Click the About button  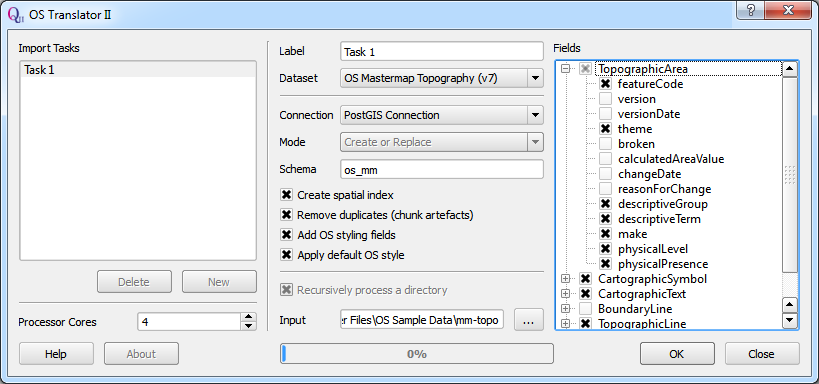tap(141, 354)
